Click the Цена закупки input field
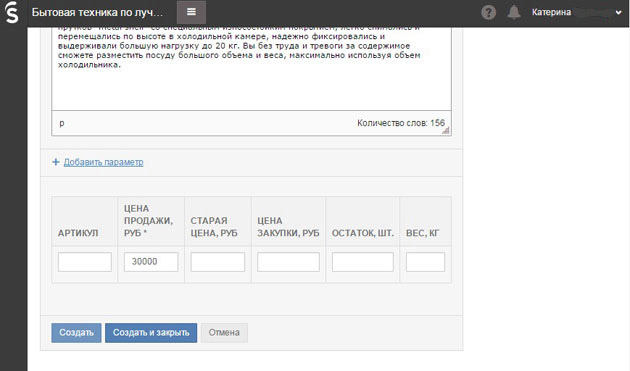 (288, 262)
